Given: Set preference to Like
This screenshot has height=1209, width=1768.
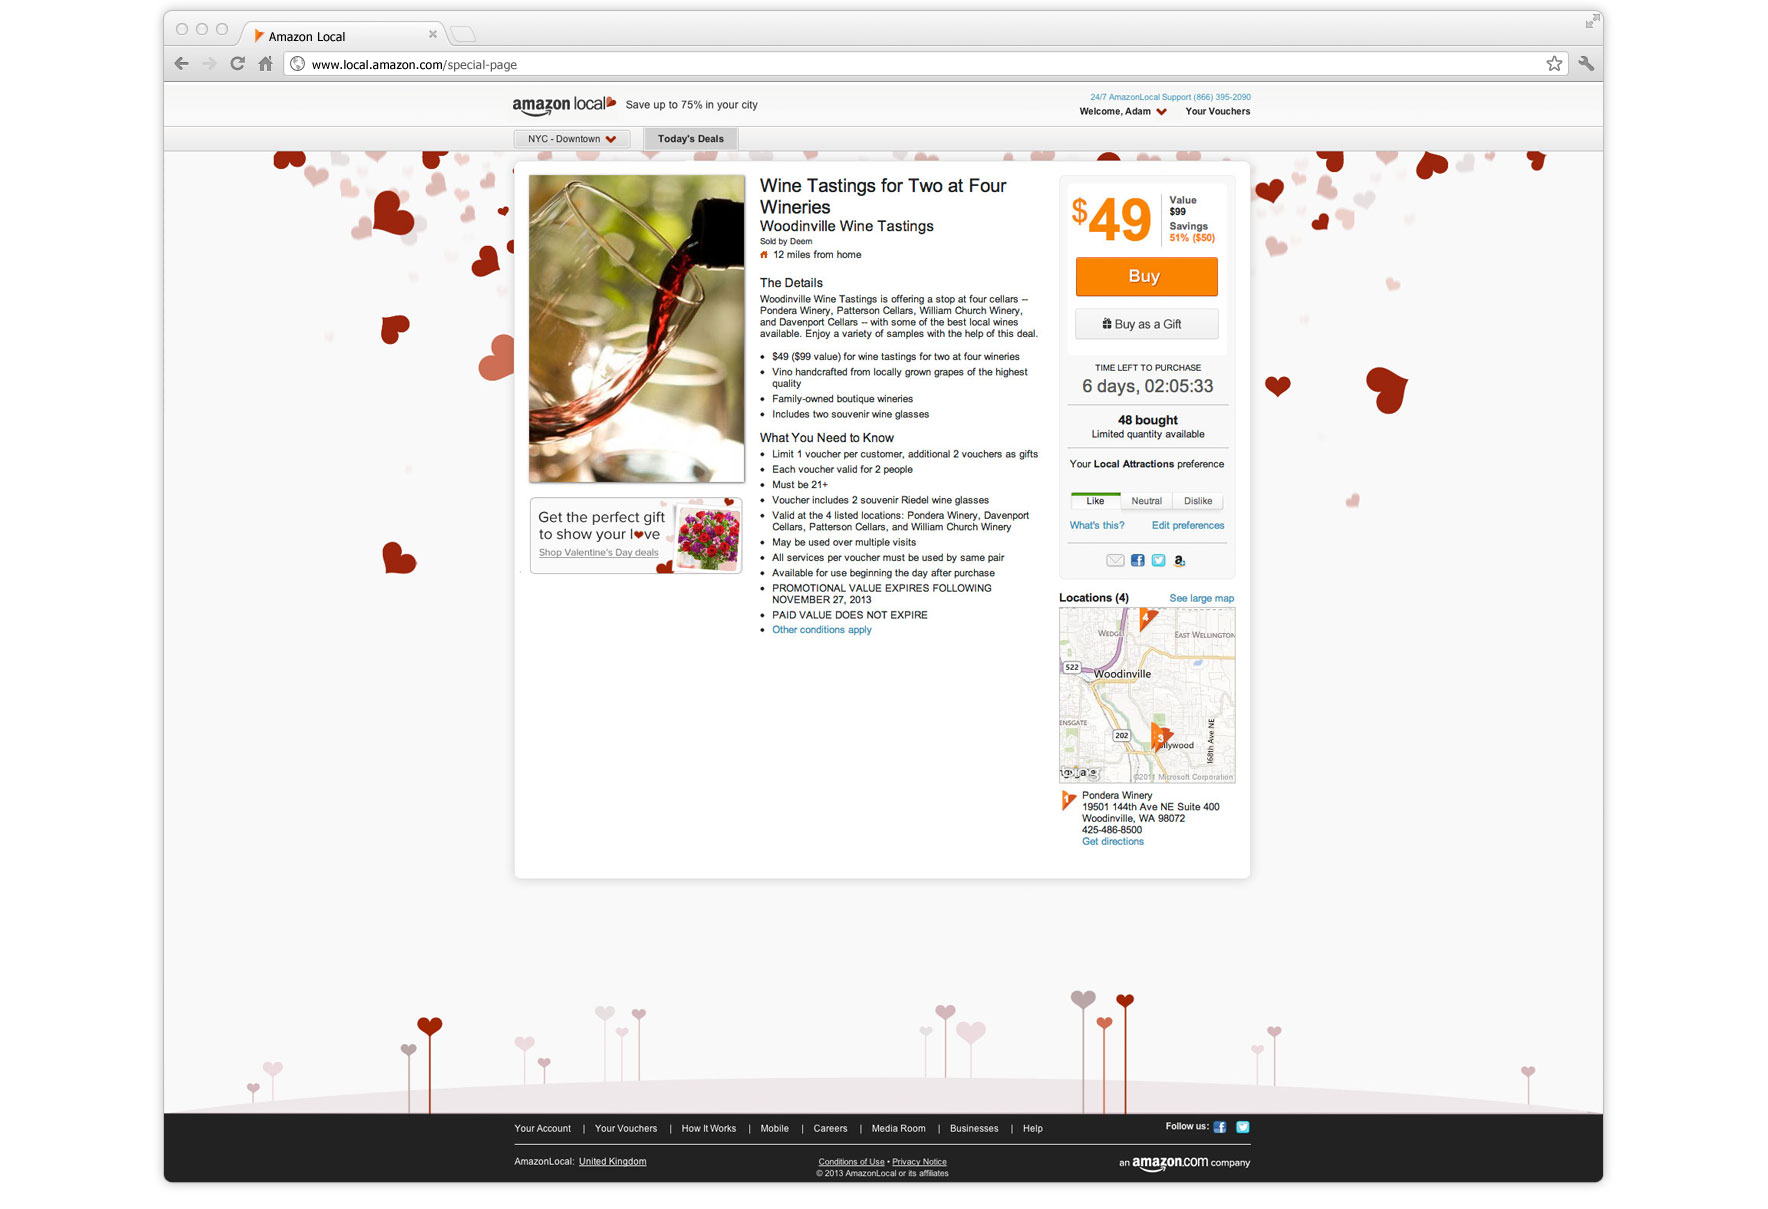Looking at the screenshot, I should click(x=1096, y=501).
